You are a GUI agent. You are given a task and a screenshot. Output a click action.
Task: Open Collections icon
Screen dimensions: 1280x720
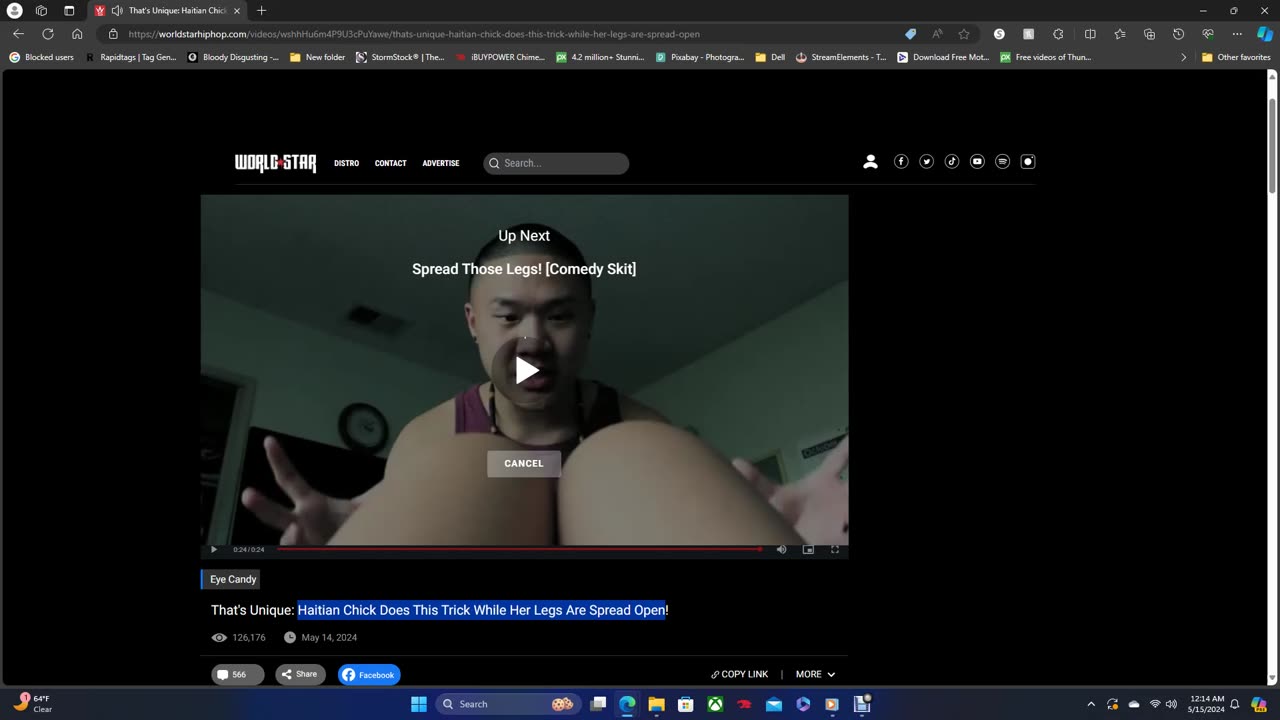coord(1149,34)
